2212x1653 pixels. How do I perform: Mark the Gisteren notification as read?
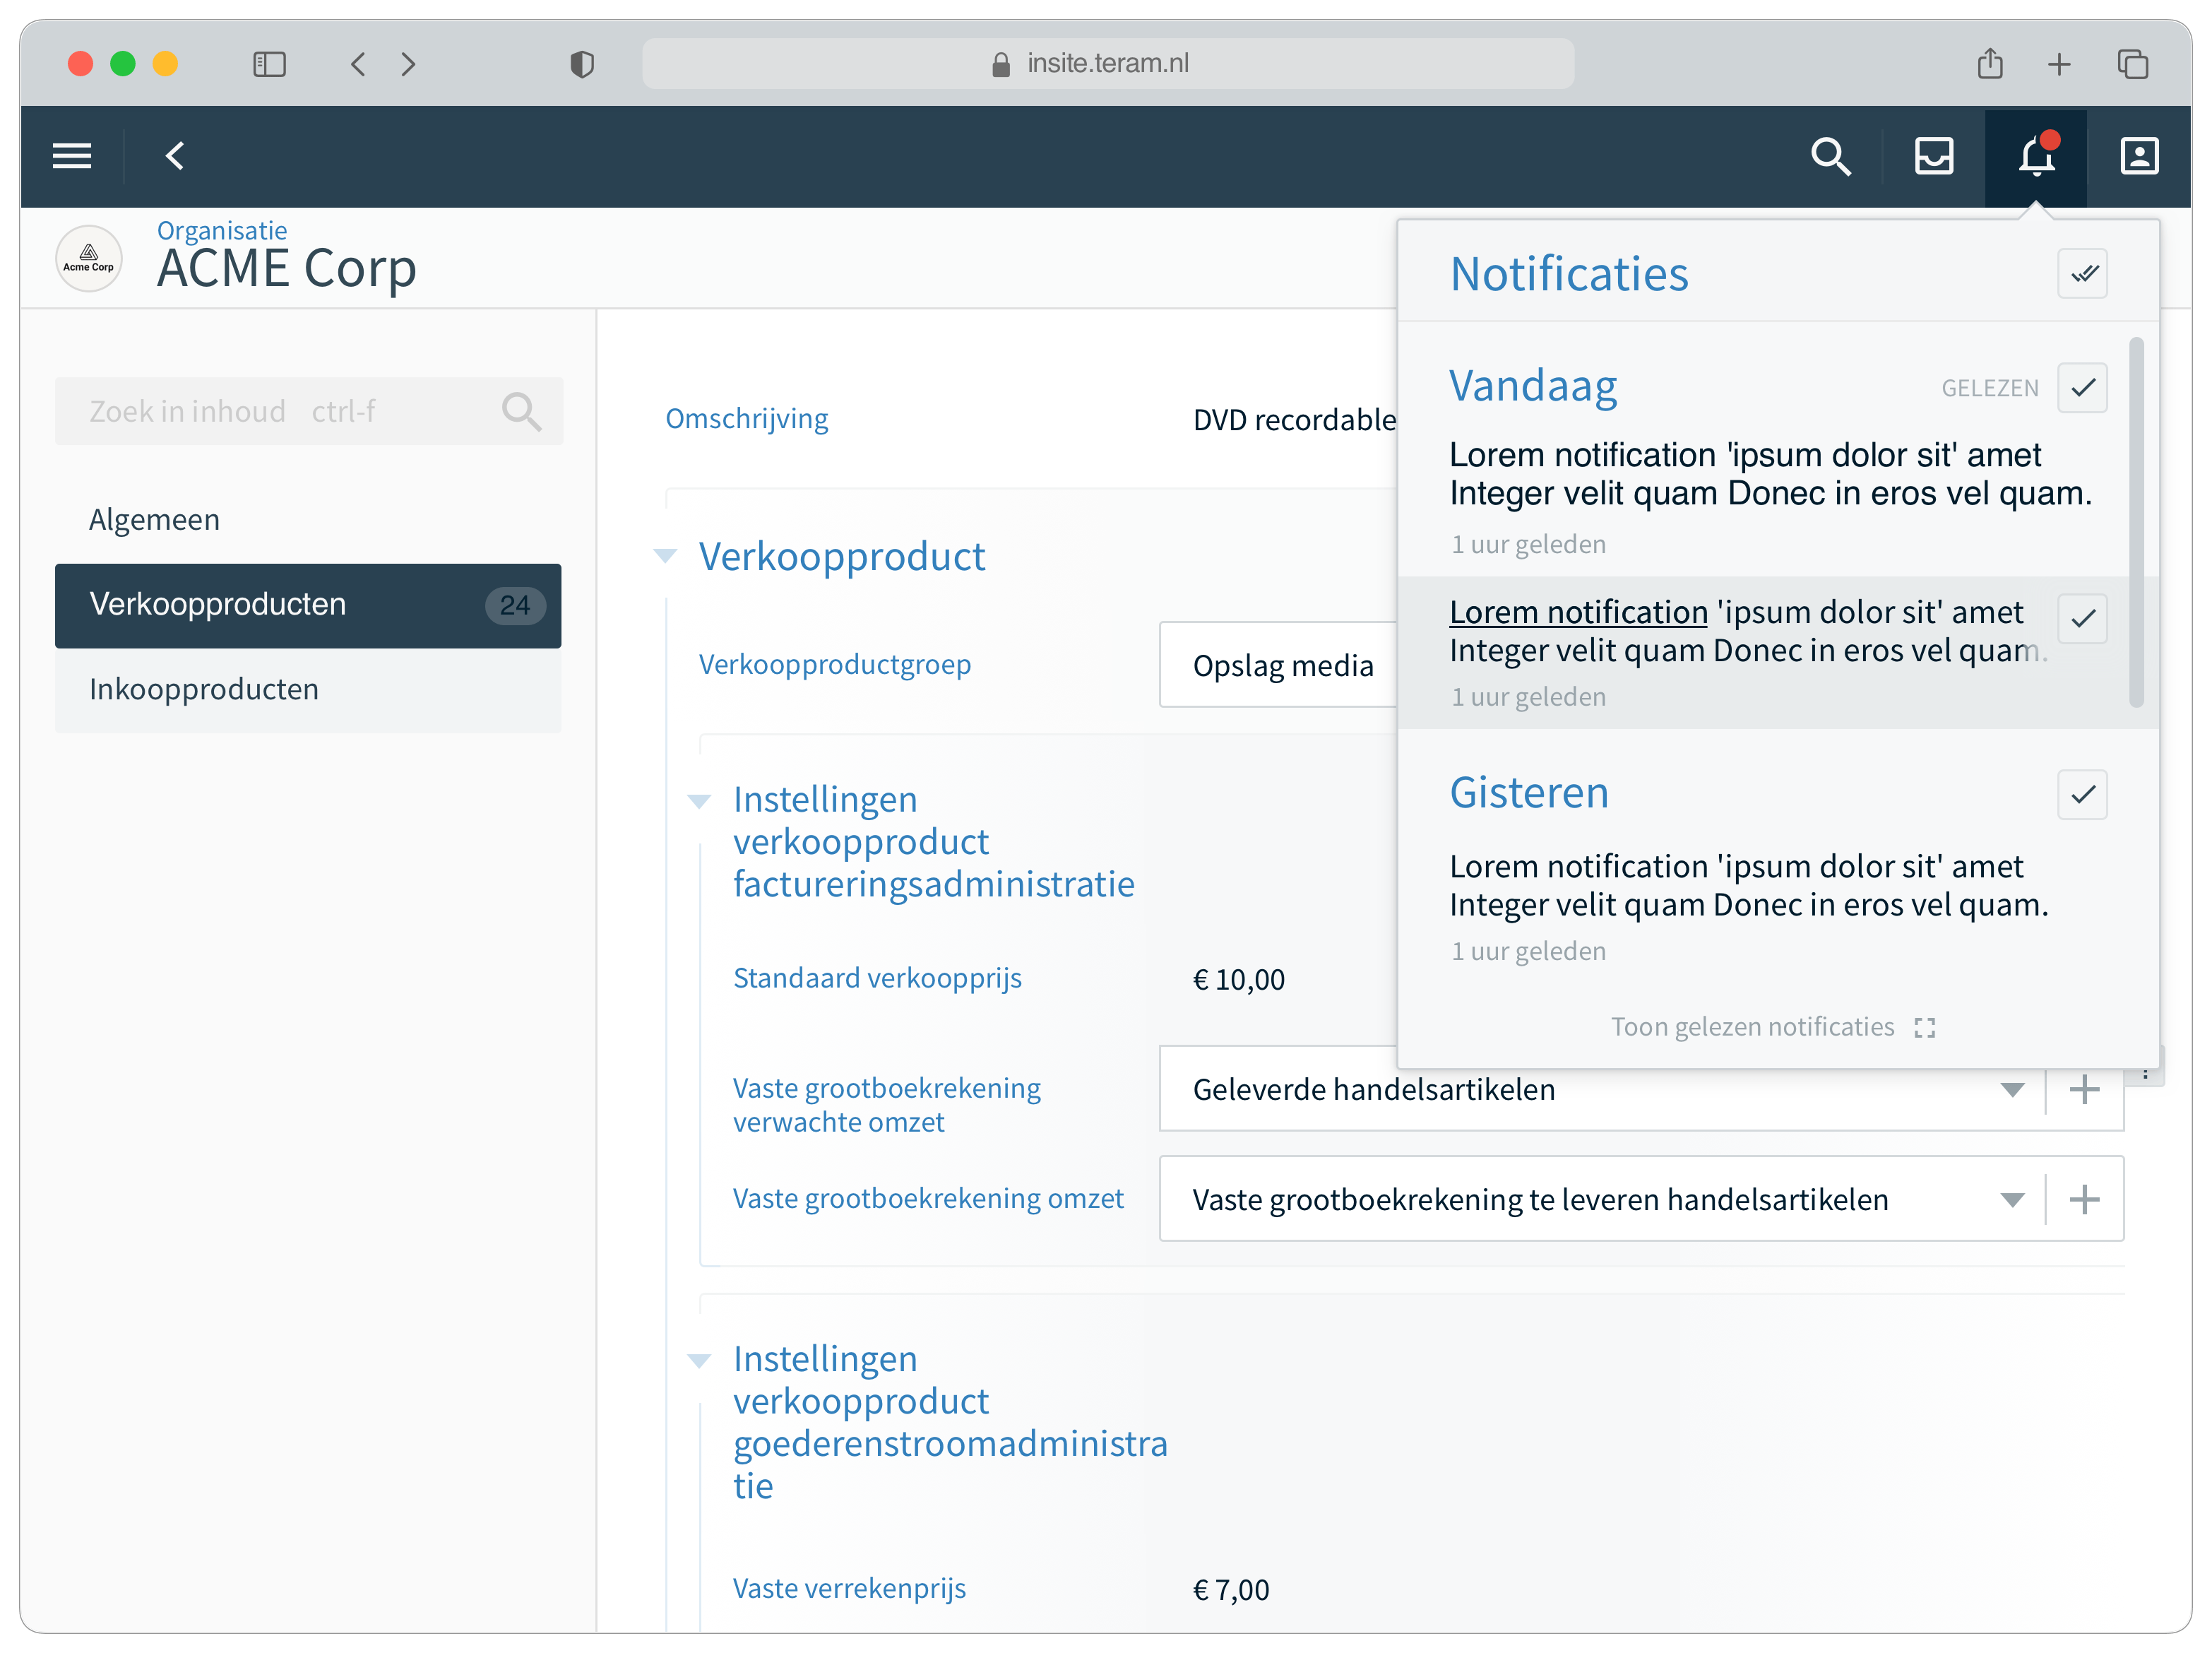tap(2083, 795)
